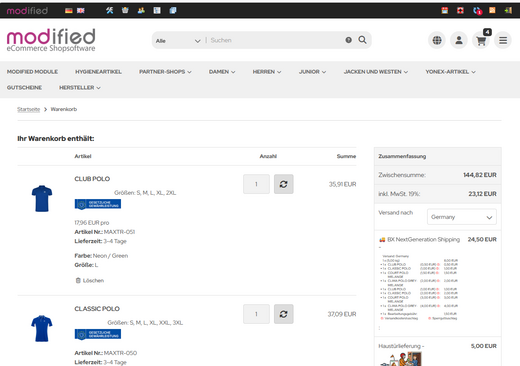Click the Haustürlieferung 5,00 EUR price
Screen dimensions: 520x366
click(484, 346)
